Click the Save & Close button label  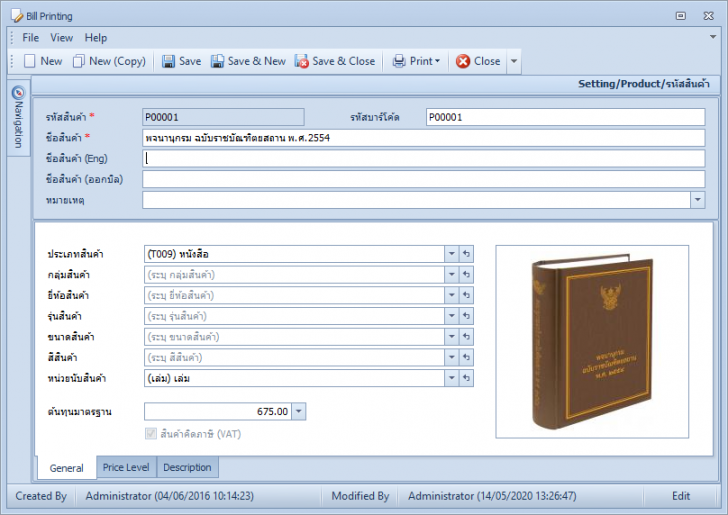click(344, 61)
